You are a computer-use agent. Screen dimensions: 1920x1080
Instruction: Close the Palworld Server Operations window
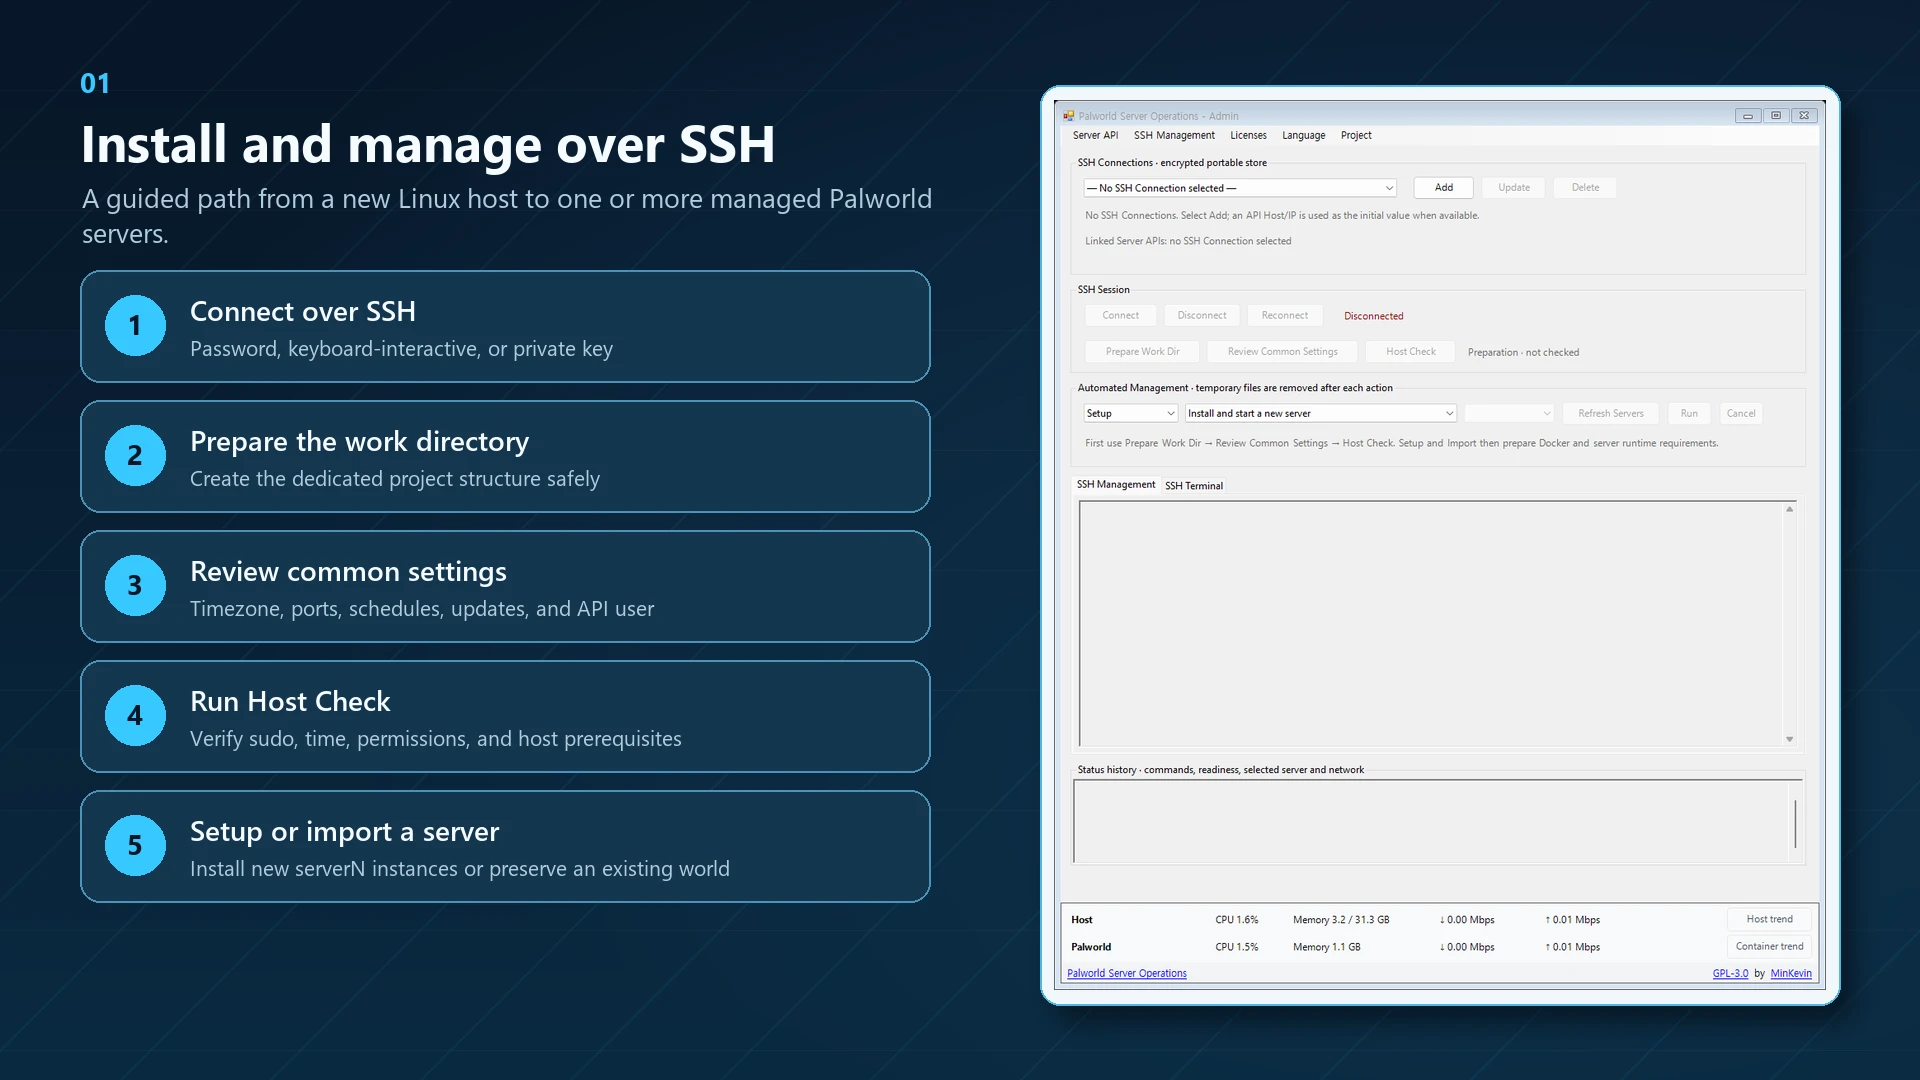[1804, 116]
